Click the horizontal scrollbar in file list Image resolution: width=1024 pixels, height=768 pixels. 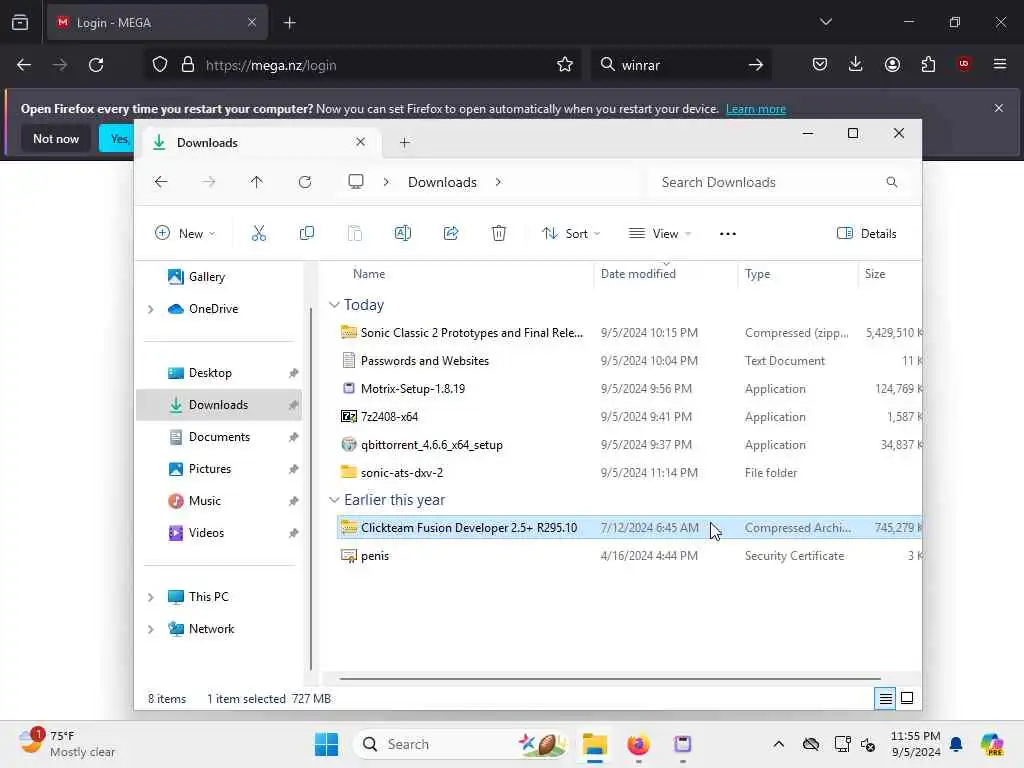[610, 679]
